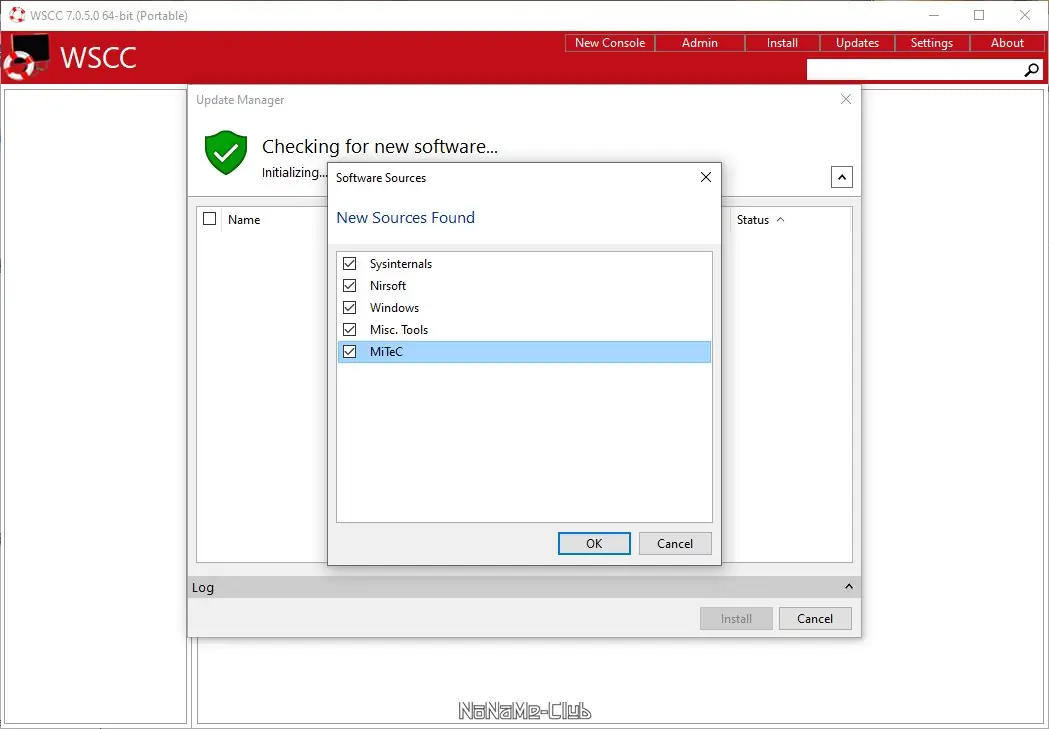Image resolution: width=1049 pixels, height=729 pixels.
Task: Toggle the select-all checkbox beside Name
Action: (209, 219)
